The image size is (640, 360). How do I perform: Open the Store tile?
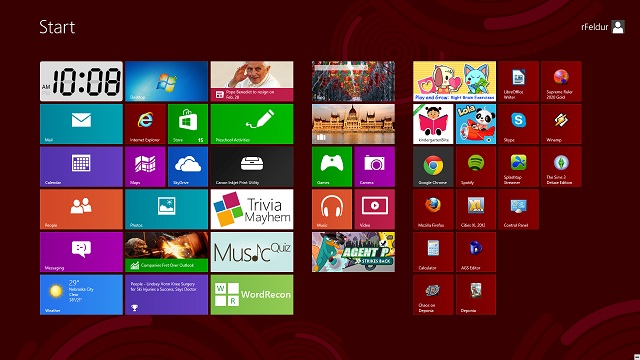click(x=188, y=124)
